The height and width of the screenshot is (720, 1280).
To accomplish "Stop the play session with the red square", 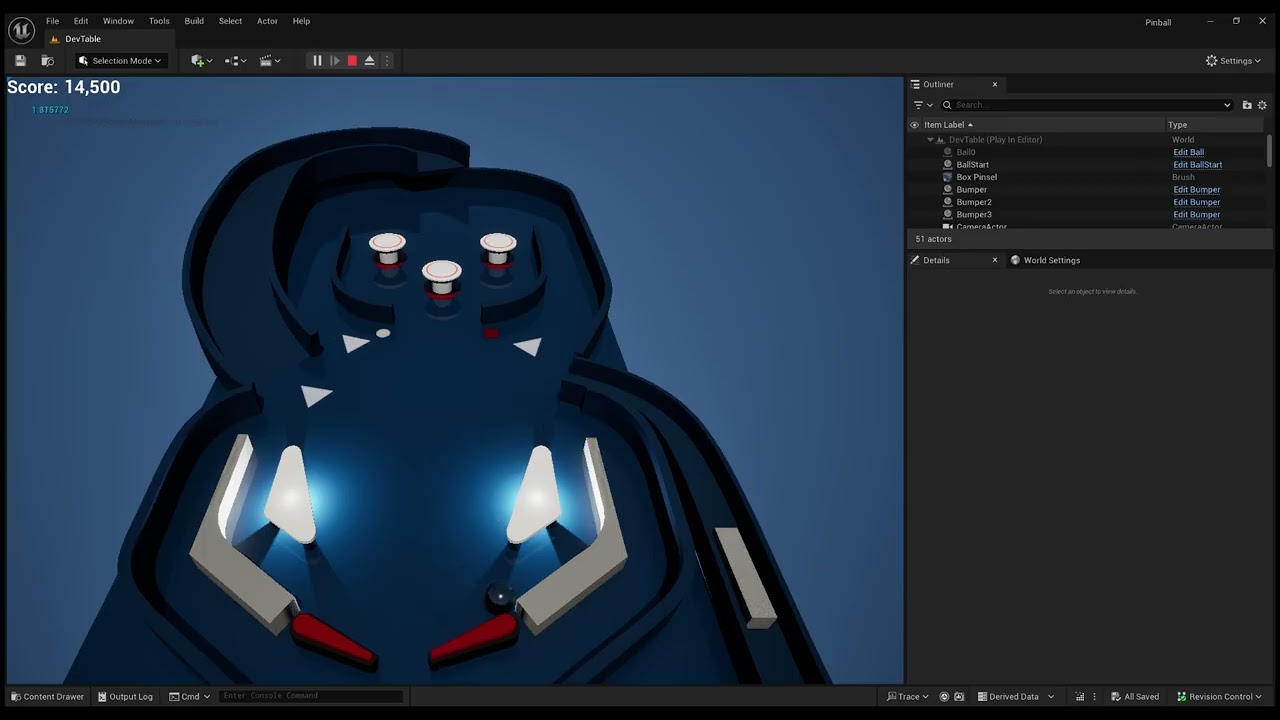I will pyautogui.click(x=352, y=61).
